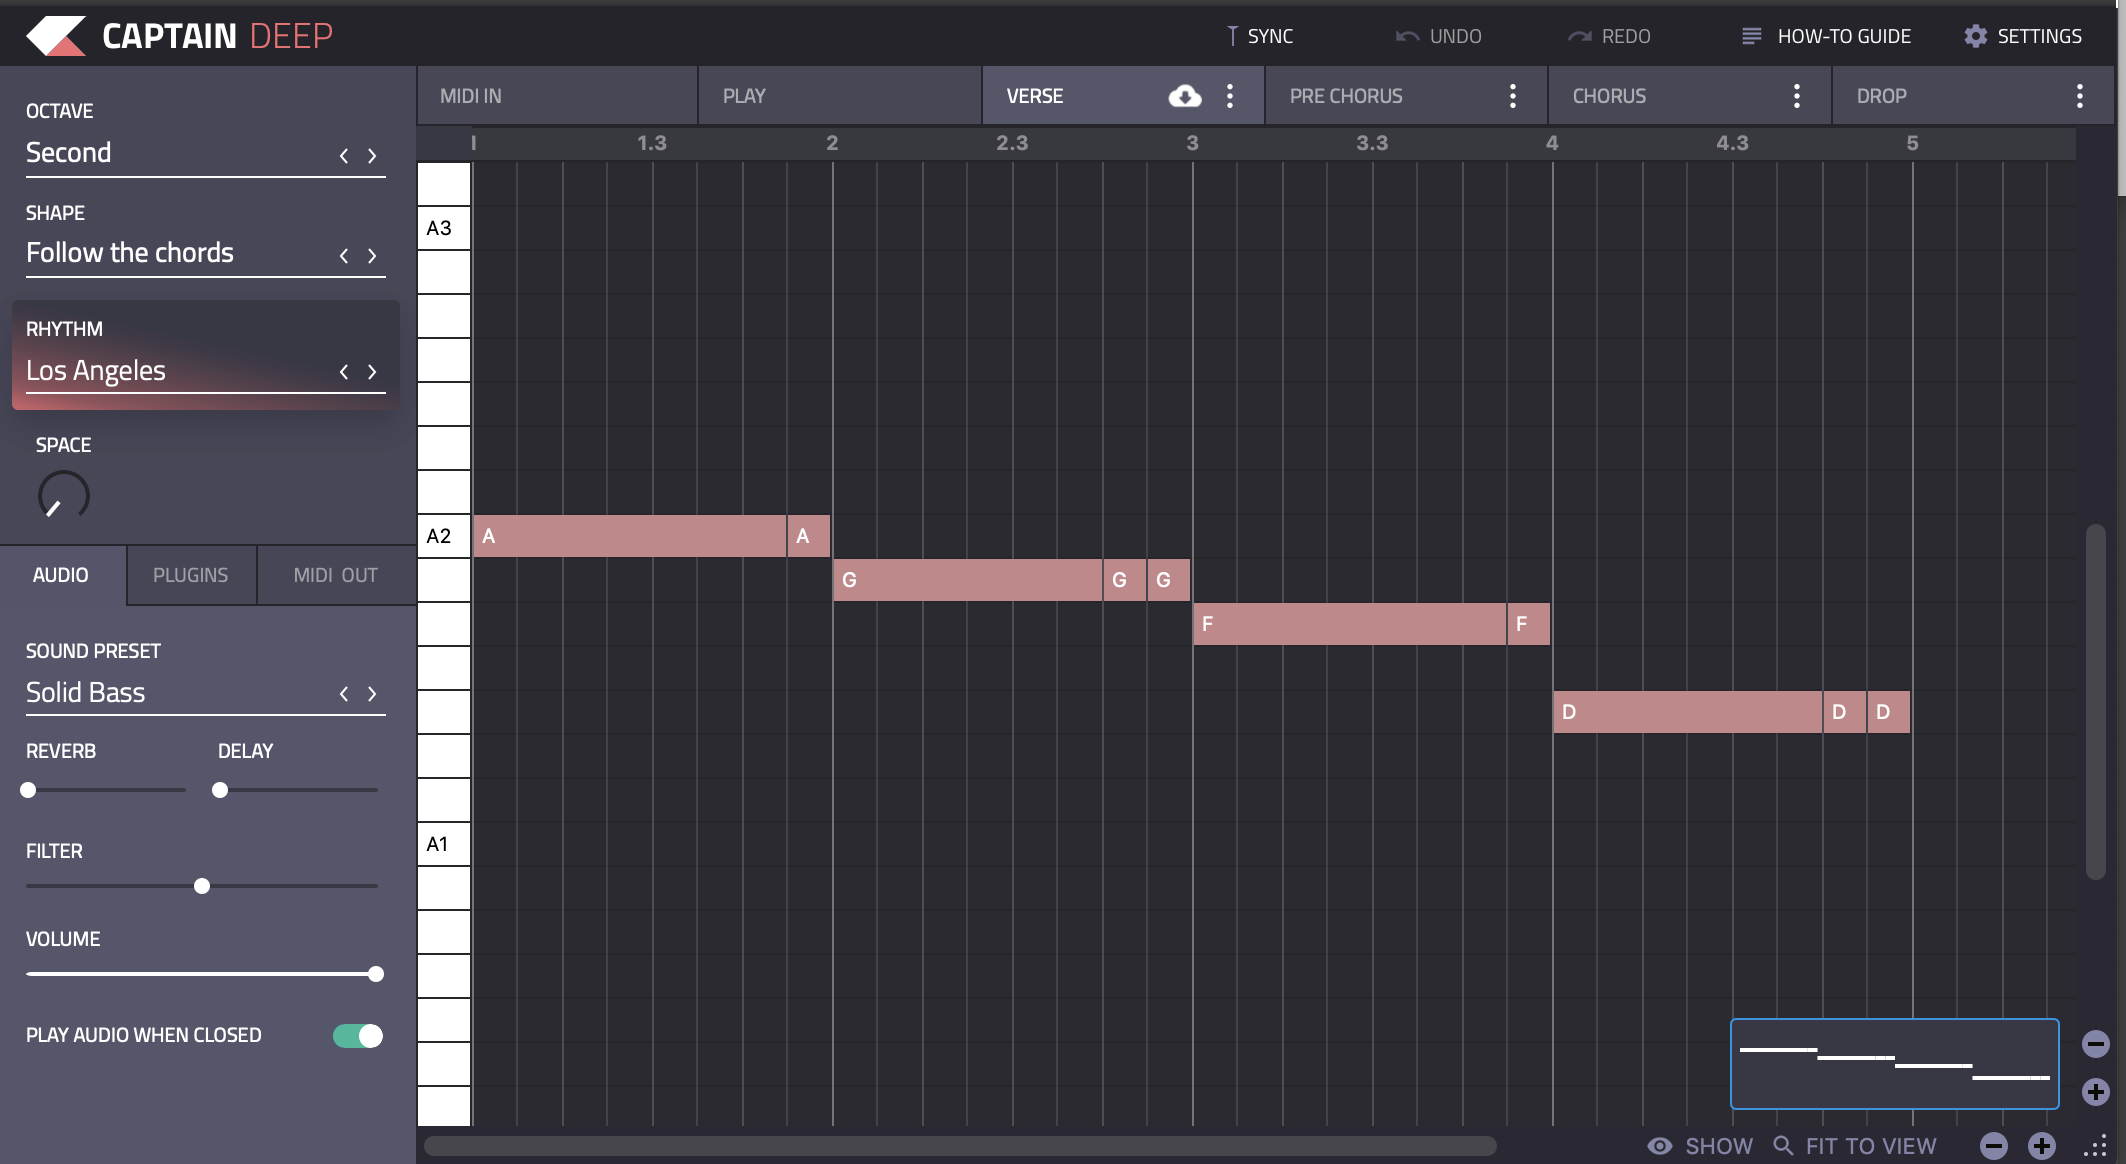Screen dimensions: 2126x1164
Task: Click the Reverb slider handle
Action: click(x=28, y=790)
